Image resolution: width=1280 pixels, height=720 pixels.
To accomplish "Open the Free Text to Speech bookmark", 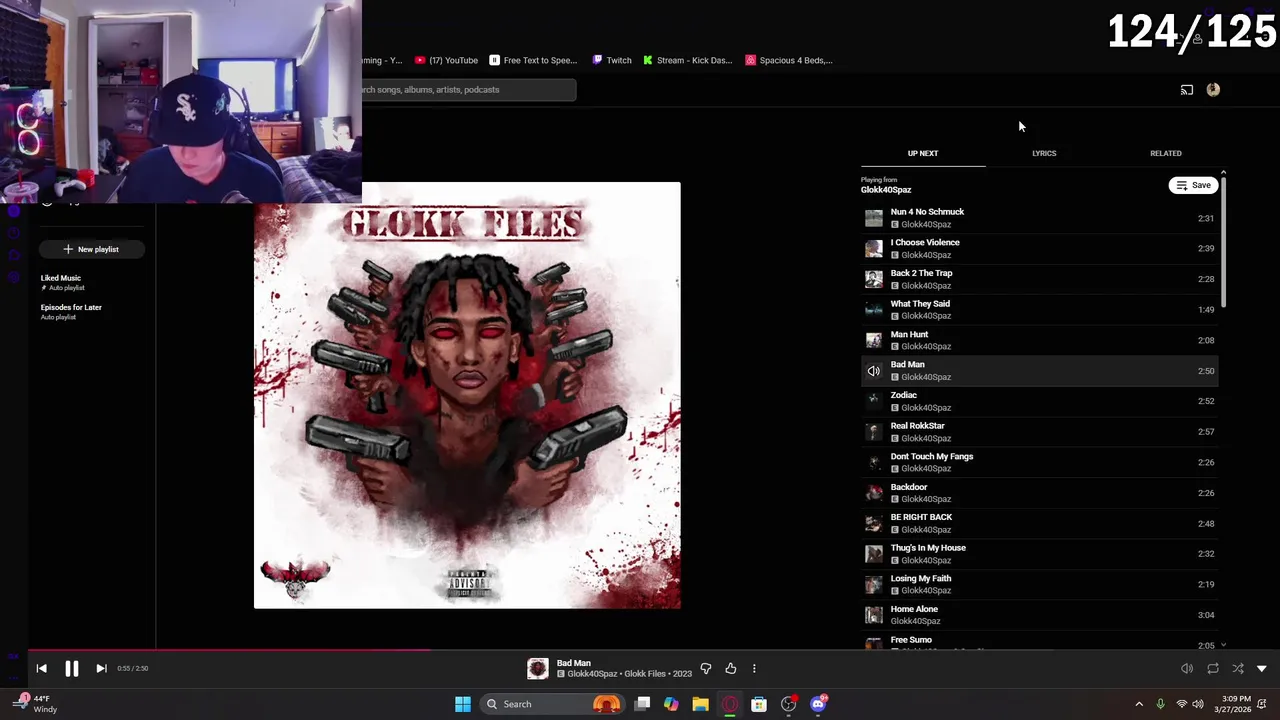I will pyautogui.click(x=533, y=60).
